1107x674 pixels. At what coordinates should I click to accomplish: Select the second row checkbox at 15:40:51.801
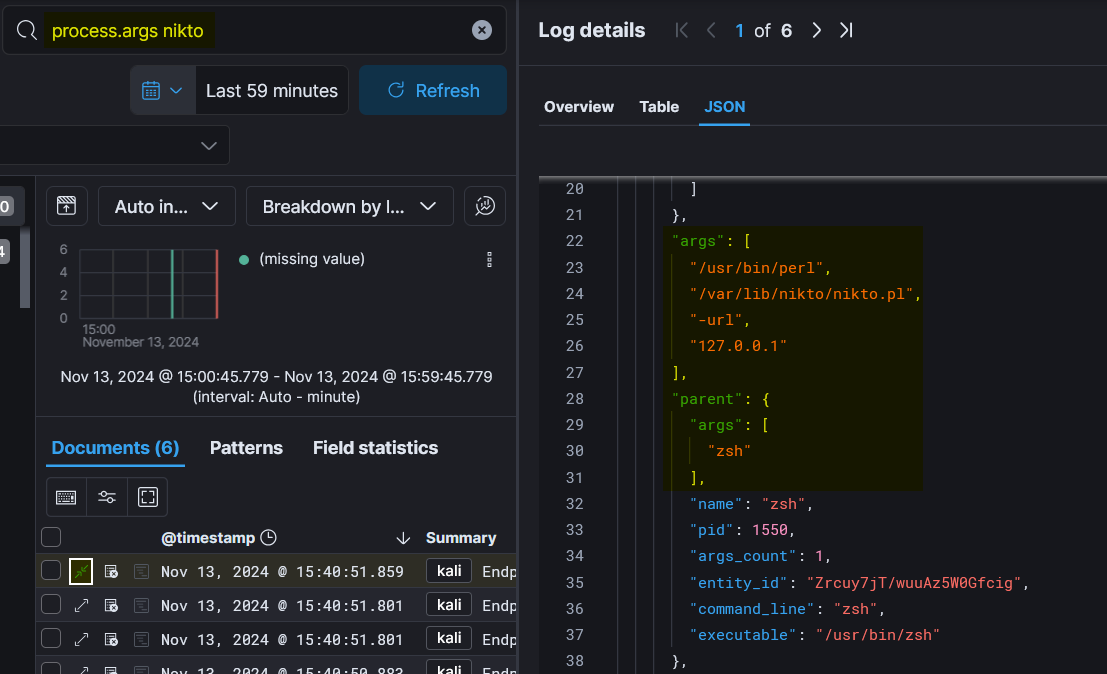tap(51, 604)
